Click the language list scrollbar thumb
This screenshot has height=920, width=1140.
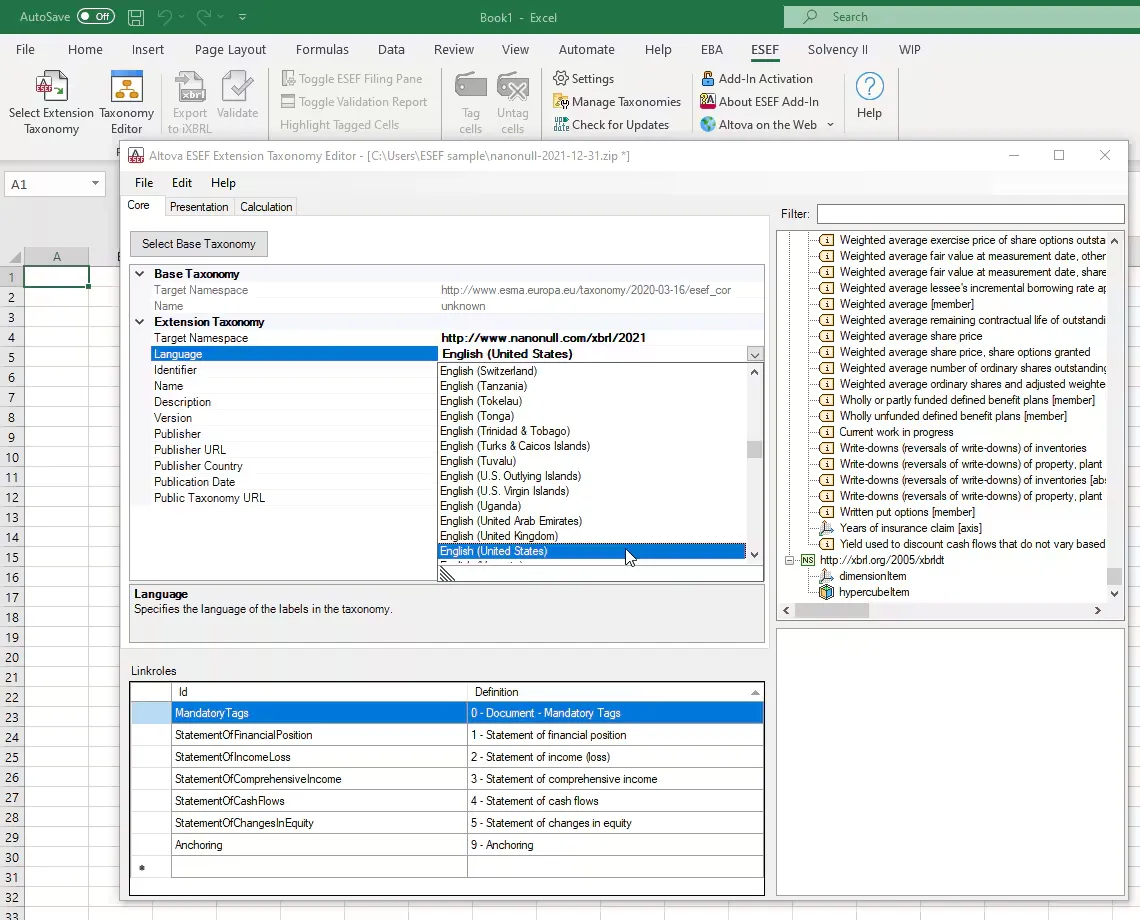pos(754,449)
